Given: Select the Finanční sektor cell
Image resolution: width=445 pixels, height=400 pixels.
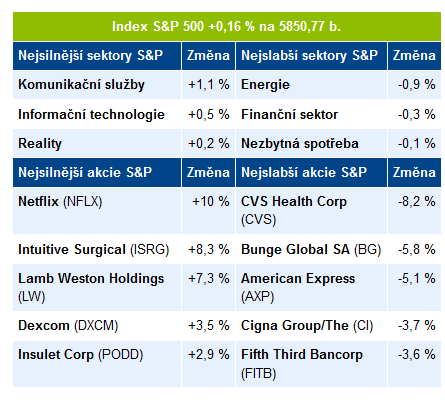Looking at the screenshot, I should click(x=311, y=114).
